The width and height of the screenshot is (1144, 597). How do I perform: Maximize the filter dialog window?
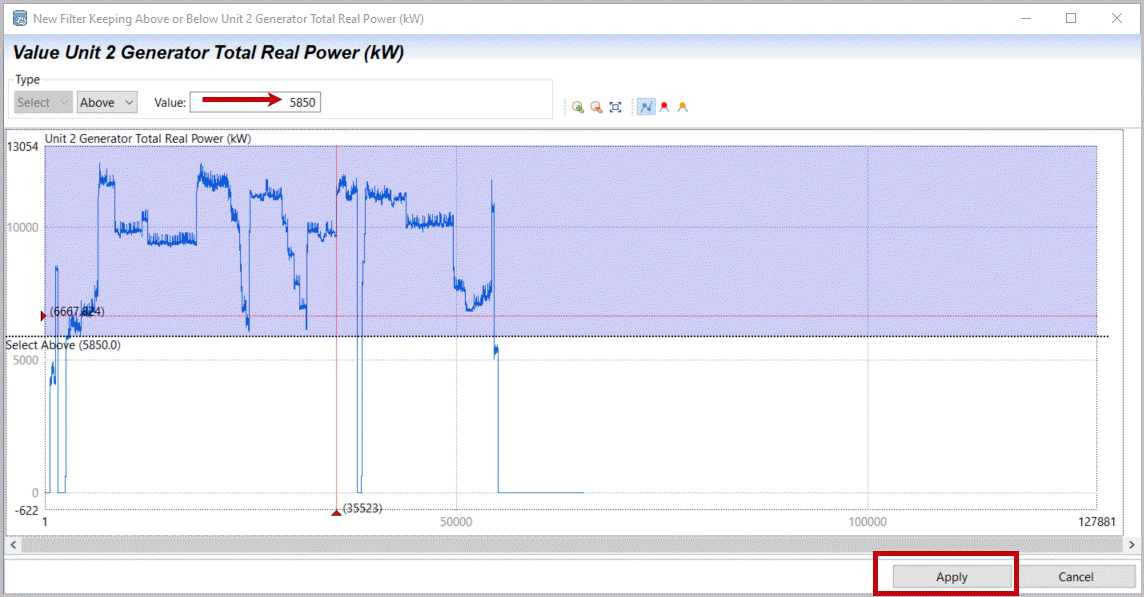(1071, 18)
